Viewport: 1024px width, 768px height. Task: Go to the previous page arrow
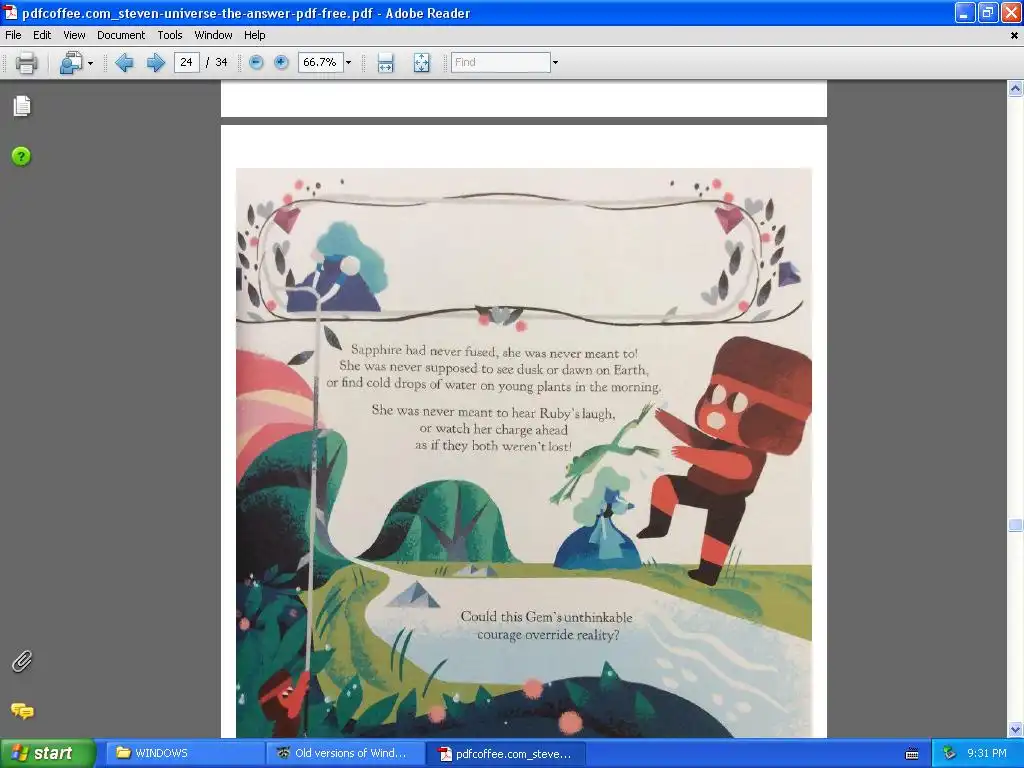(x=124, y=63)
